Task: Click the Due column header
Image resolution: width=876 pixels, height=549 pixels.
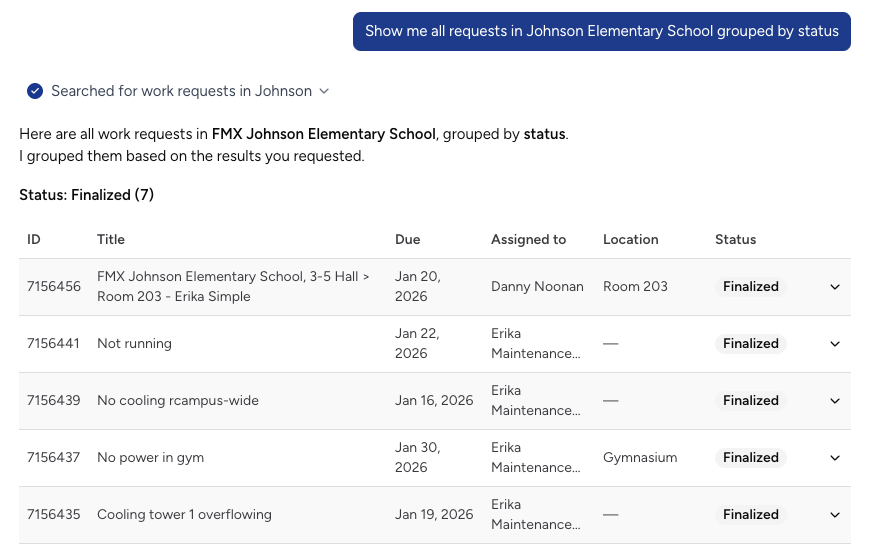Action: click(x=408, y=240)
